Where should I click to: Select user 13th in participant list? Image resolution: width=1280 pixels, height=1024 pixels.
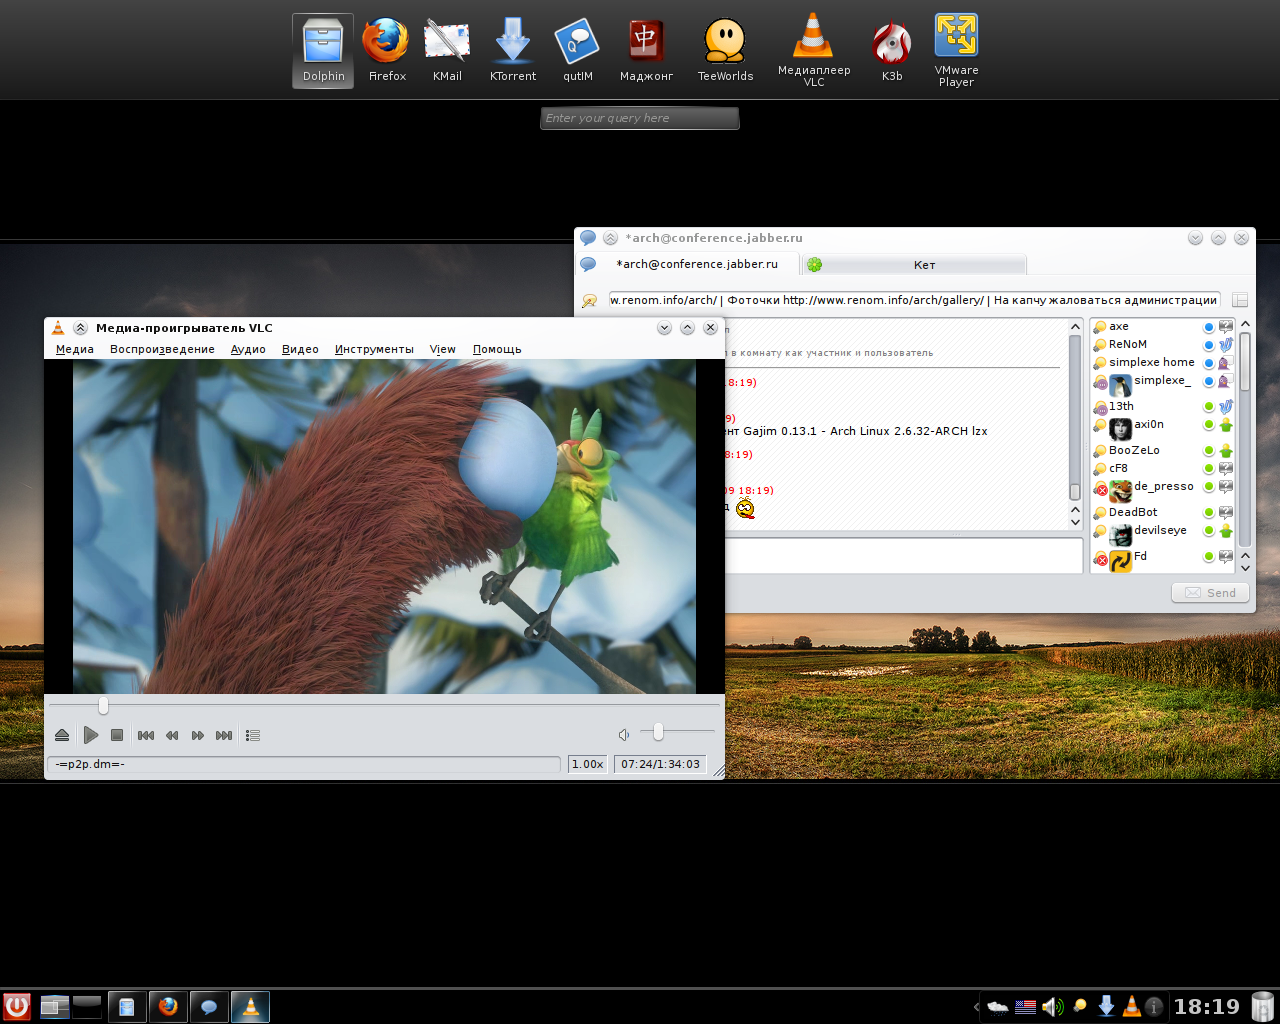point(1163,407)
